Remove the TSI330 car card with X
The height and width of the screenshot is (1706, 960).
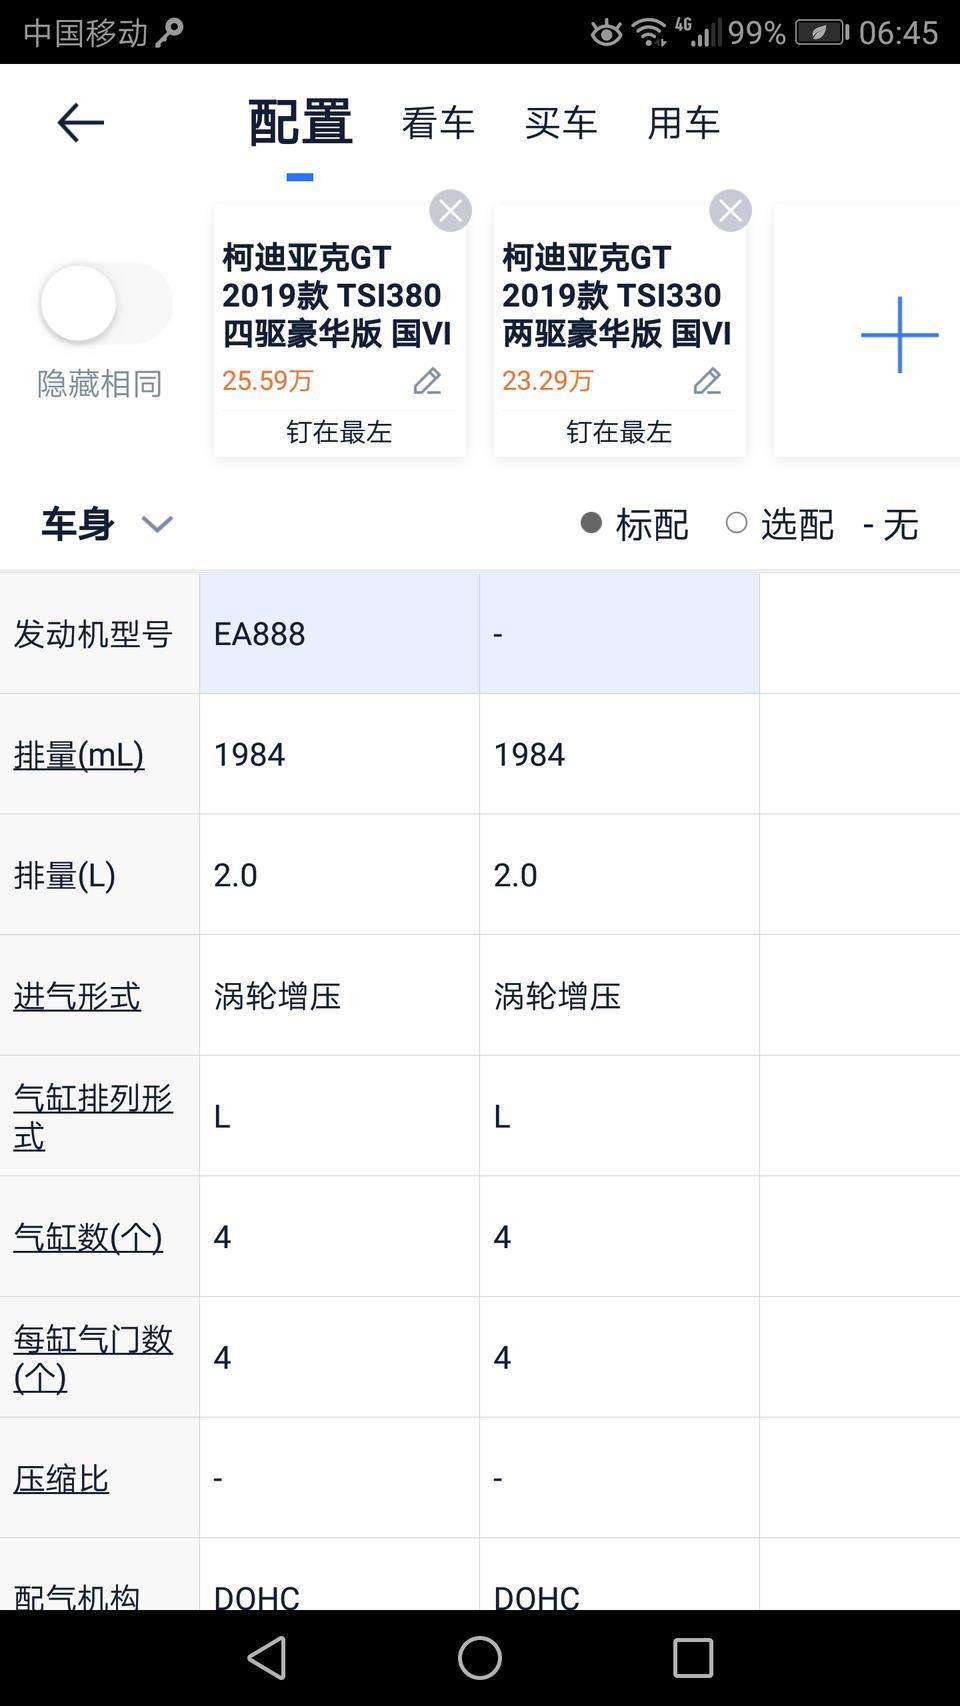click(x=730, y=211)
